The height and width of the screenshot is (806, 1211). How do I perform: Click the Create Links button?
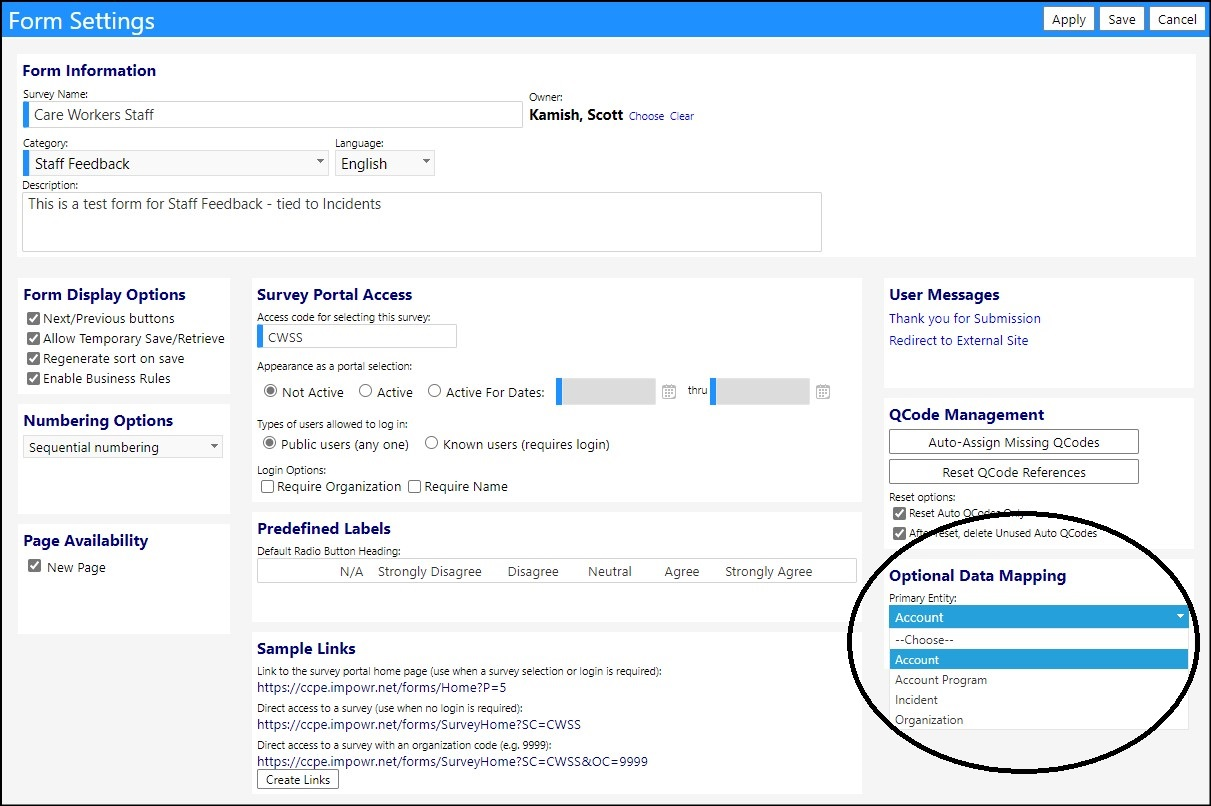(298, 779)
